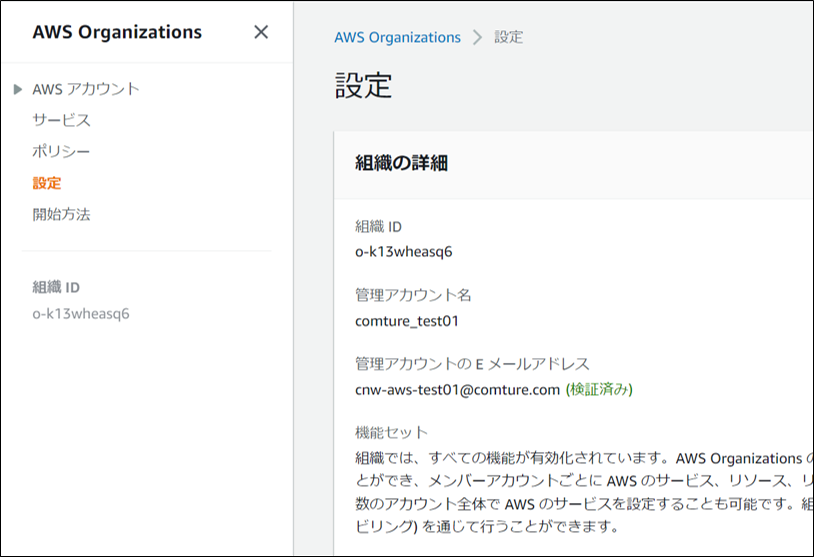814x557 pixels.
Task: Click the 設定 breadcrumb item
Action: (x=509, y=37)
